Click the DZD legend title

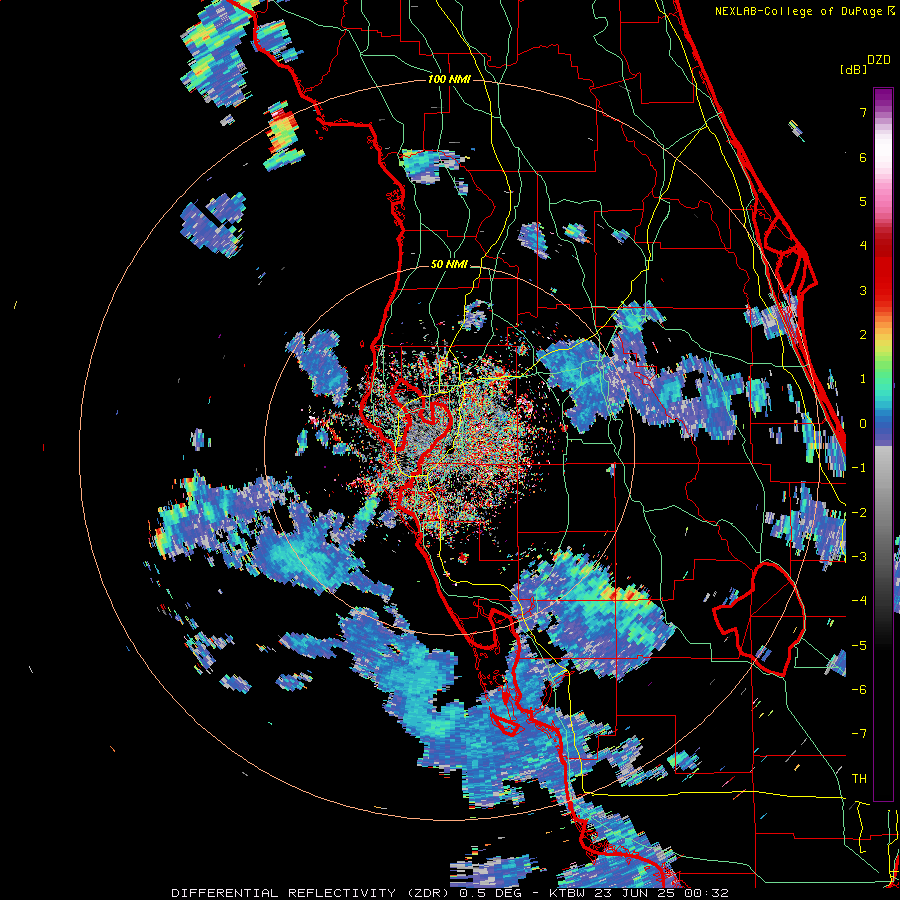click(x=879, y=60)
